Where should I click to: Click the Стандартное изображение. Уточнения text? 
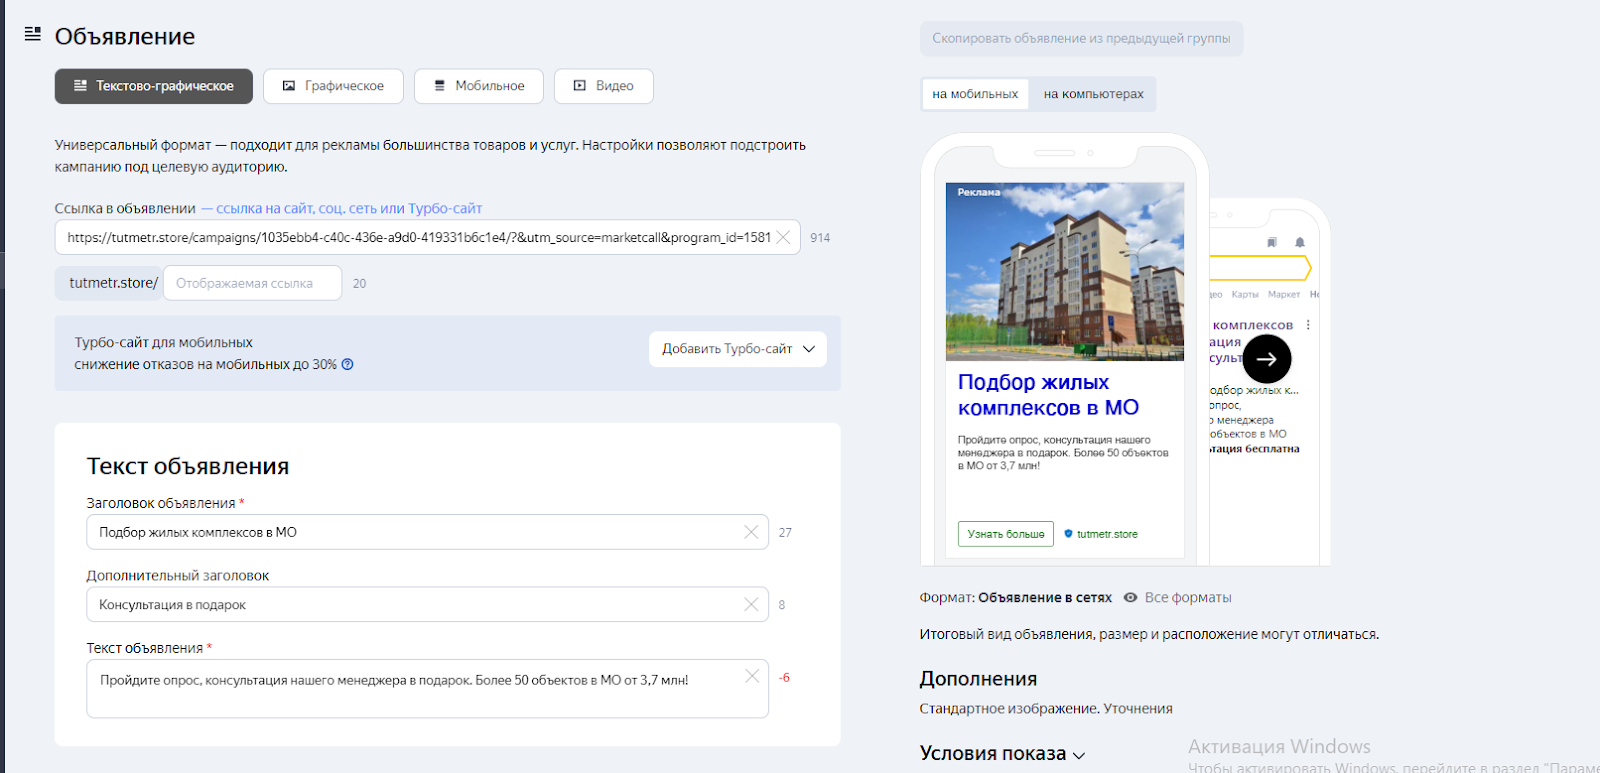1046,708
